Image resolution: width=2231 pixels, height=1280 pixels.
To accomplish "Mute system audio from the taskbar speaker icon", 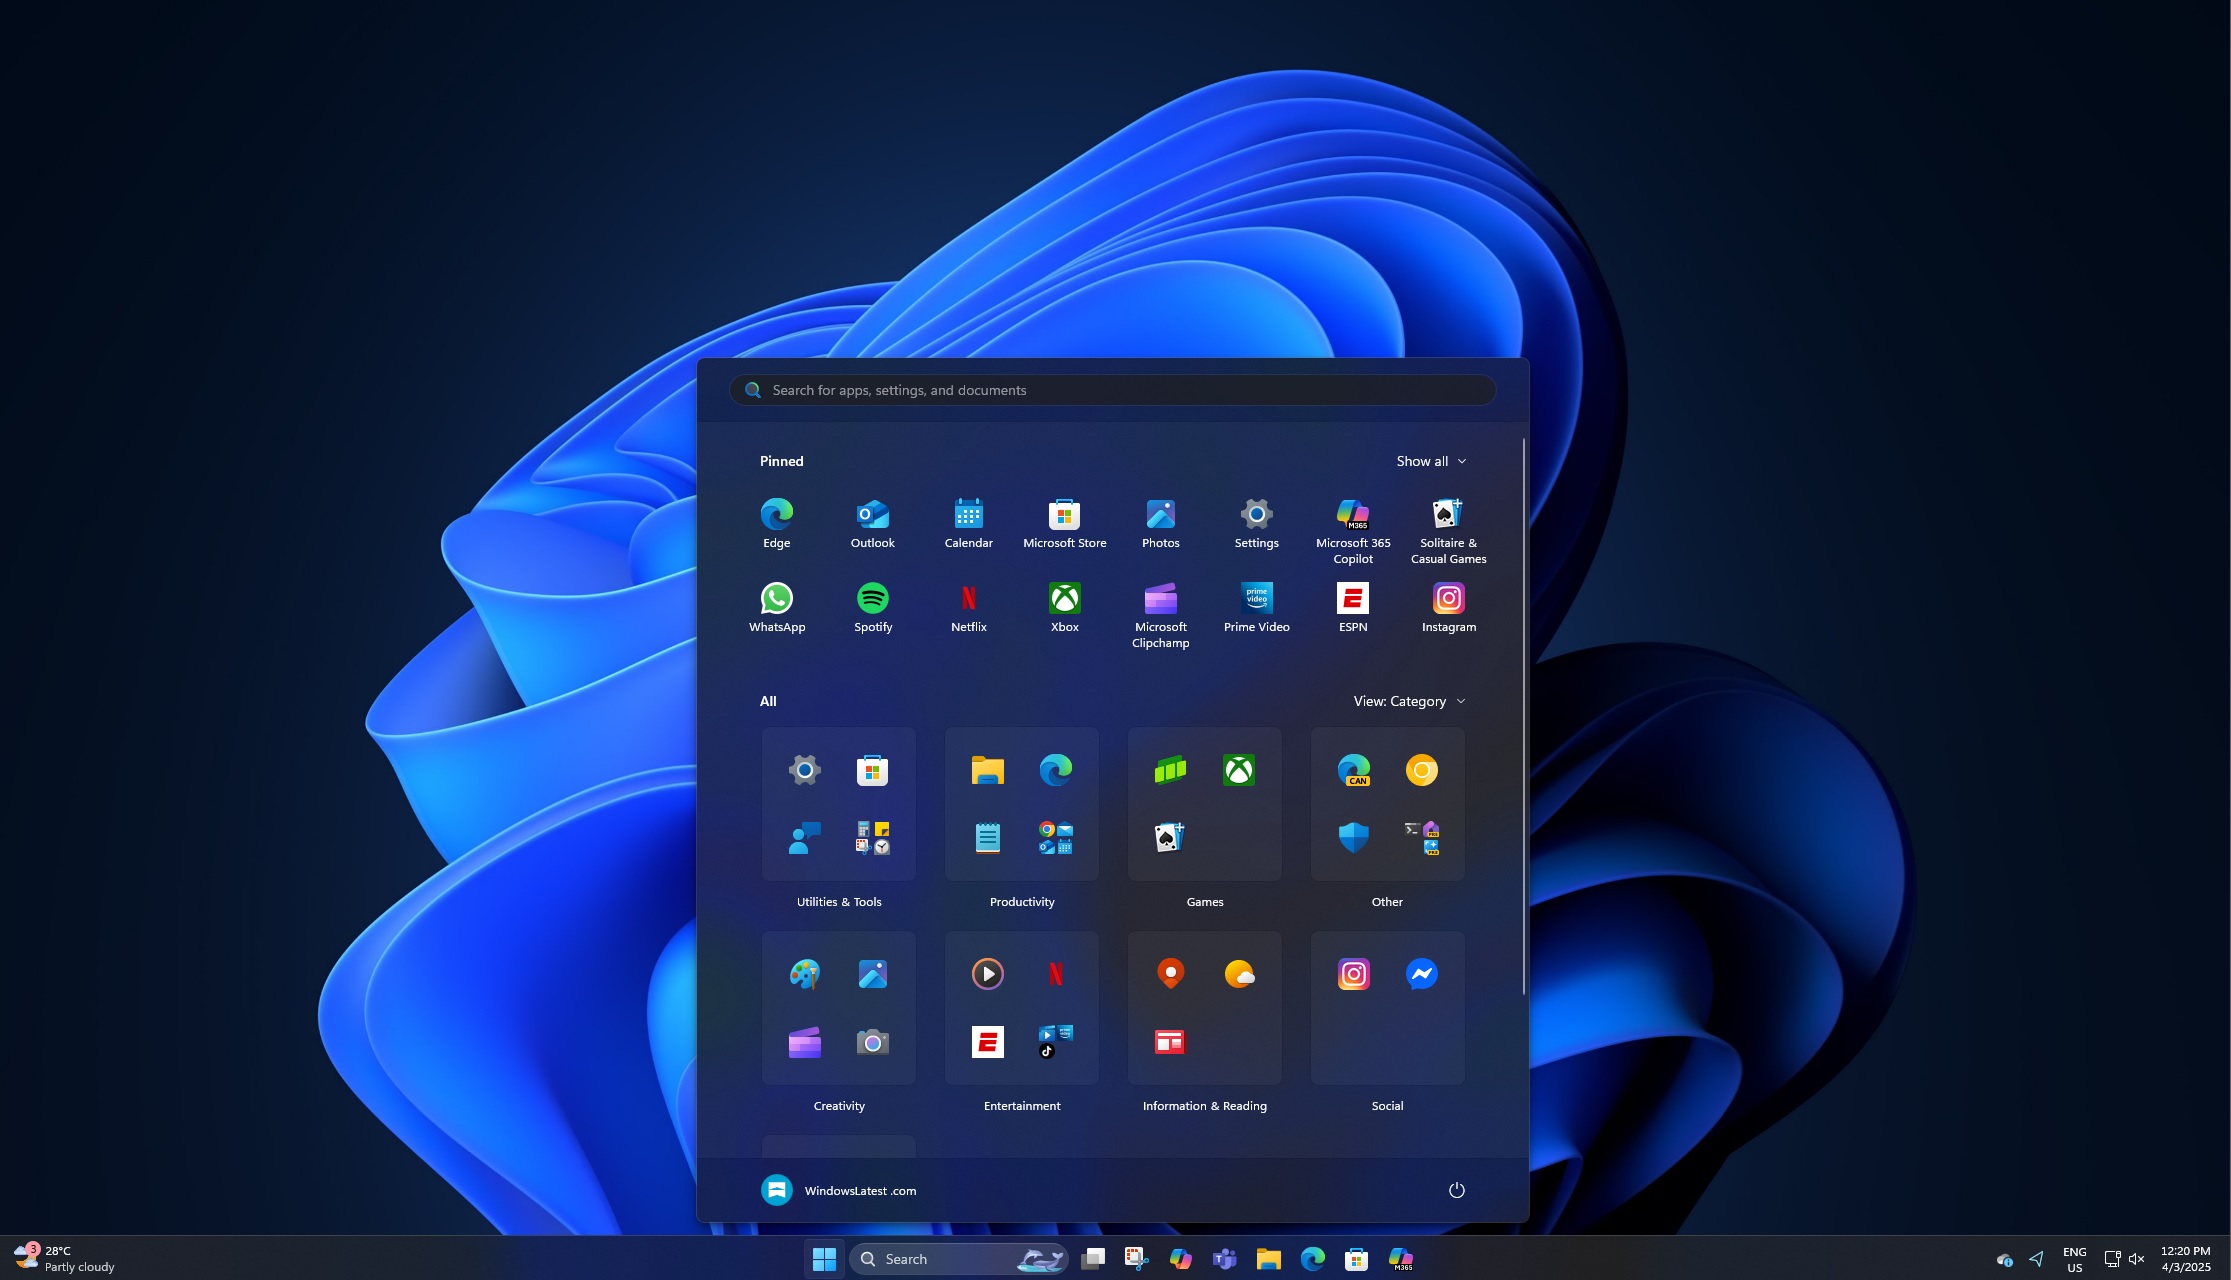I will coord(2136,1258).
